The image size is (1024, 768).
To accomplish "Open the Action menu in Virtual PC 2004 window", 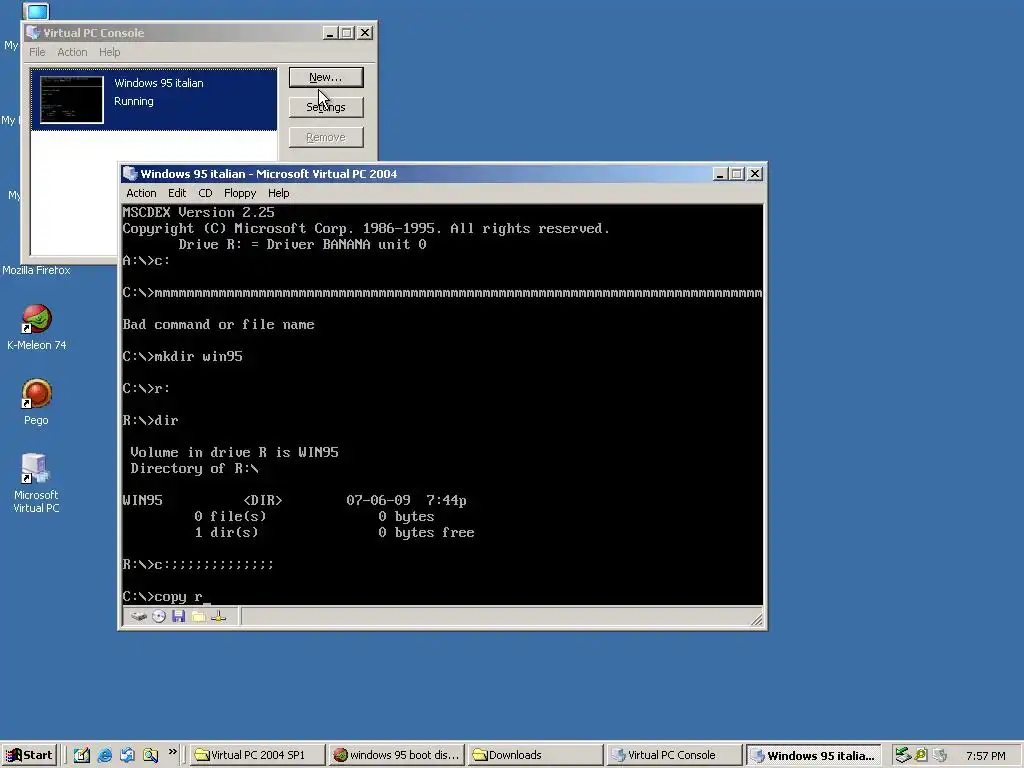I will 141,193.
